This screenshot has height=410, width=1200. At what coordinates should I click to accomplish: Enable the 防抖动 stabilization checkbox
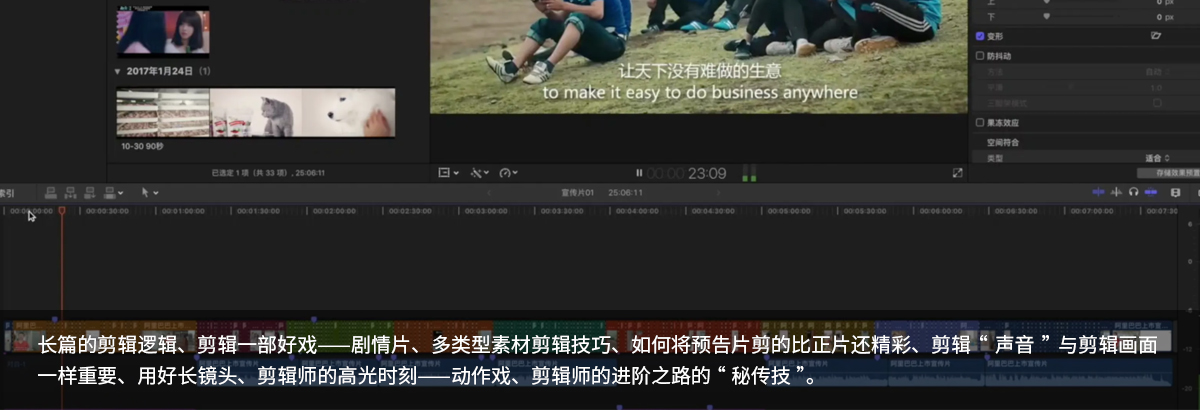(x=980, y=56)
